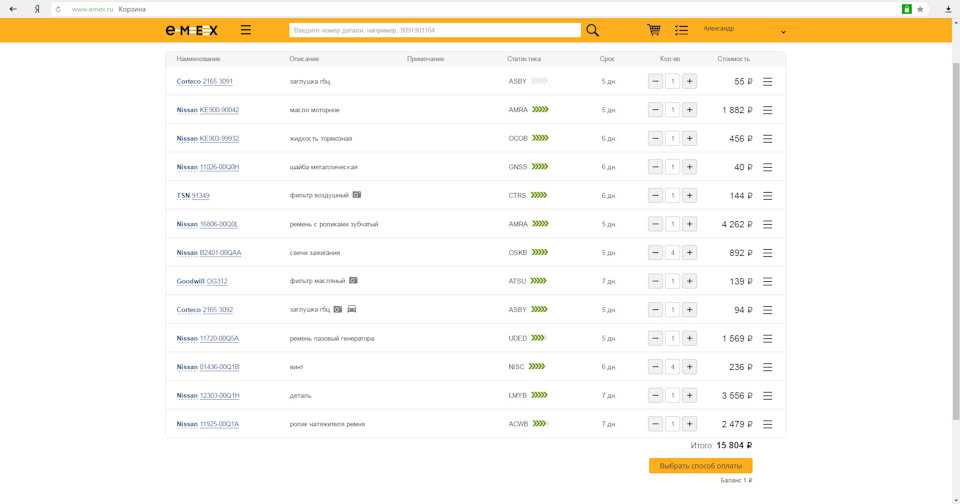Increase quantity of Corteco 2165 3091

point(690,82)
